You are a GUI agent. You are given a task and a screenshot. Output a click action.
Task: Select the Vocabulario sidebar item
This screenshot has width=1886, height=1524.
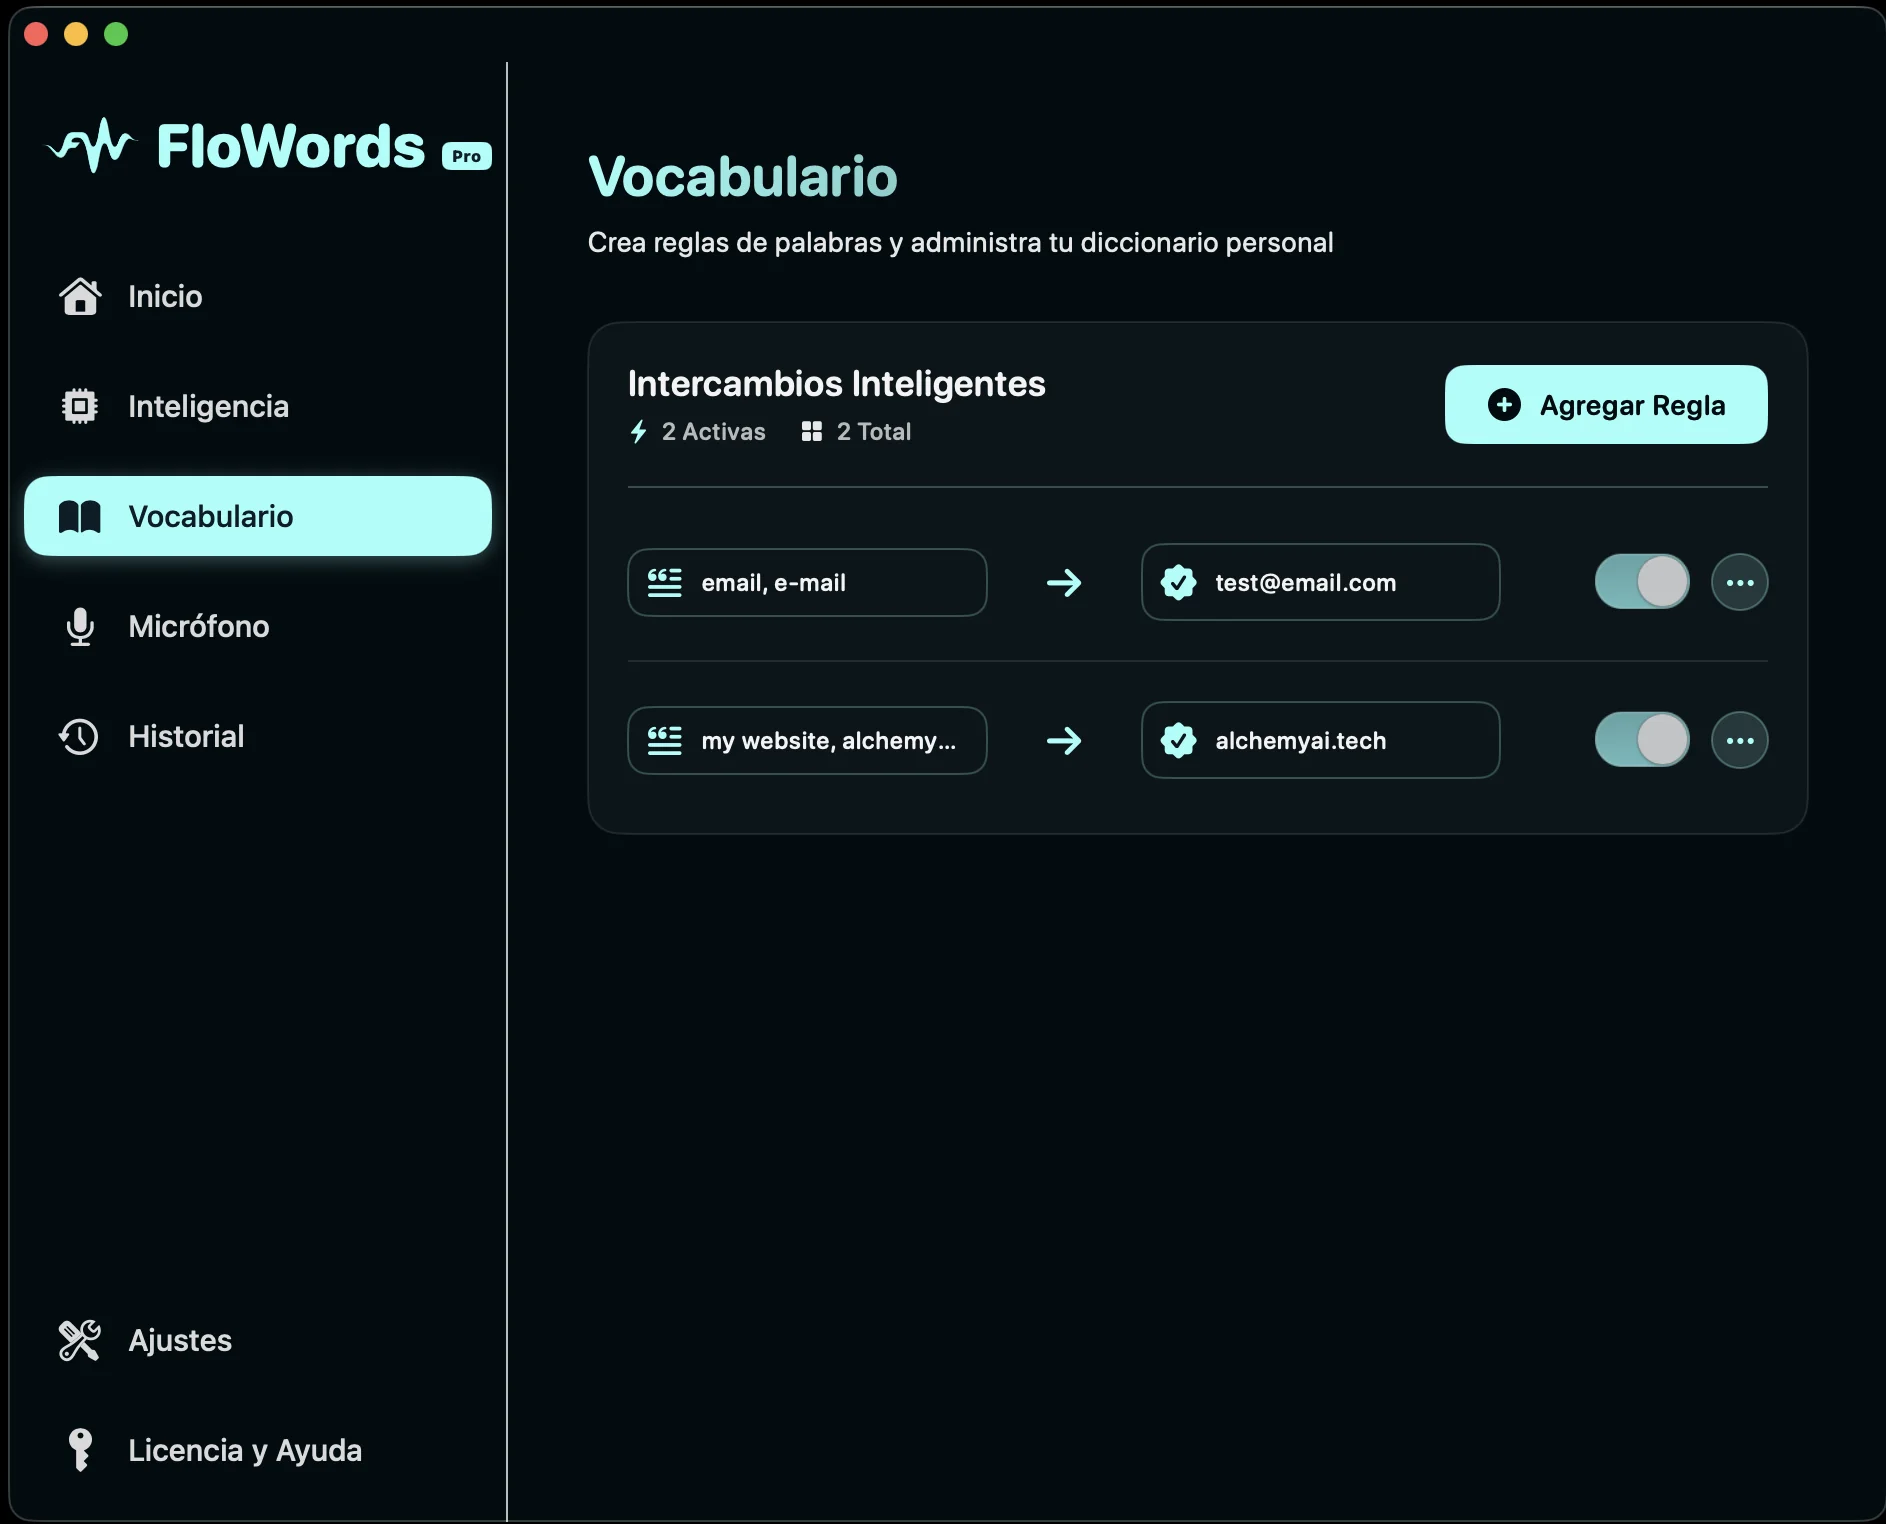[x=258, y=517]
